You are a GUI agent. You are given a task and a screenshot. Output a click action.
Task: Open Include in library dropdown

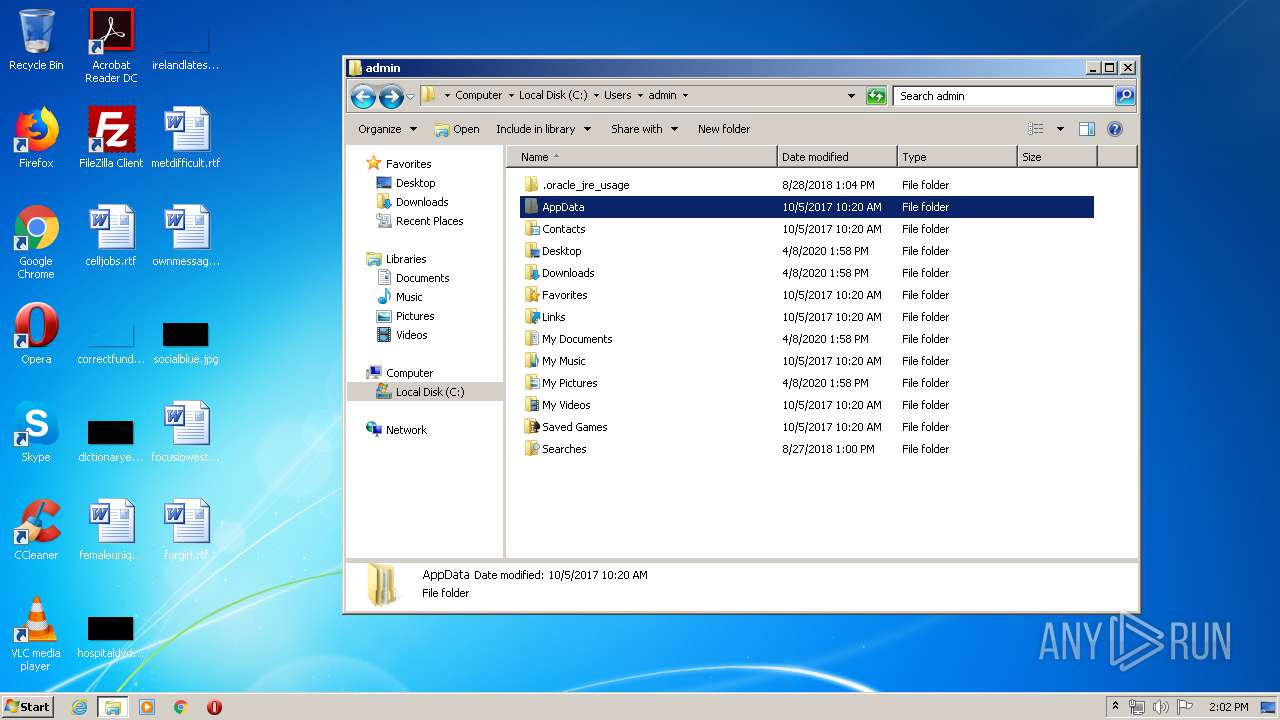543,129
